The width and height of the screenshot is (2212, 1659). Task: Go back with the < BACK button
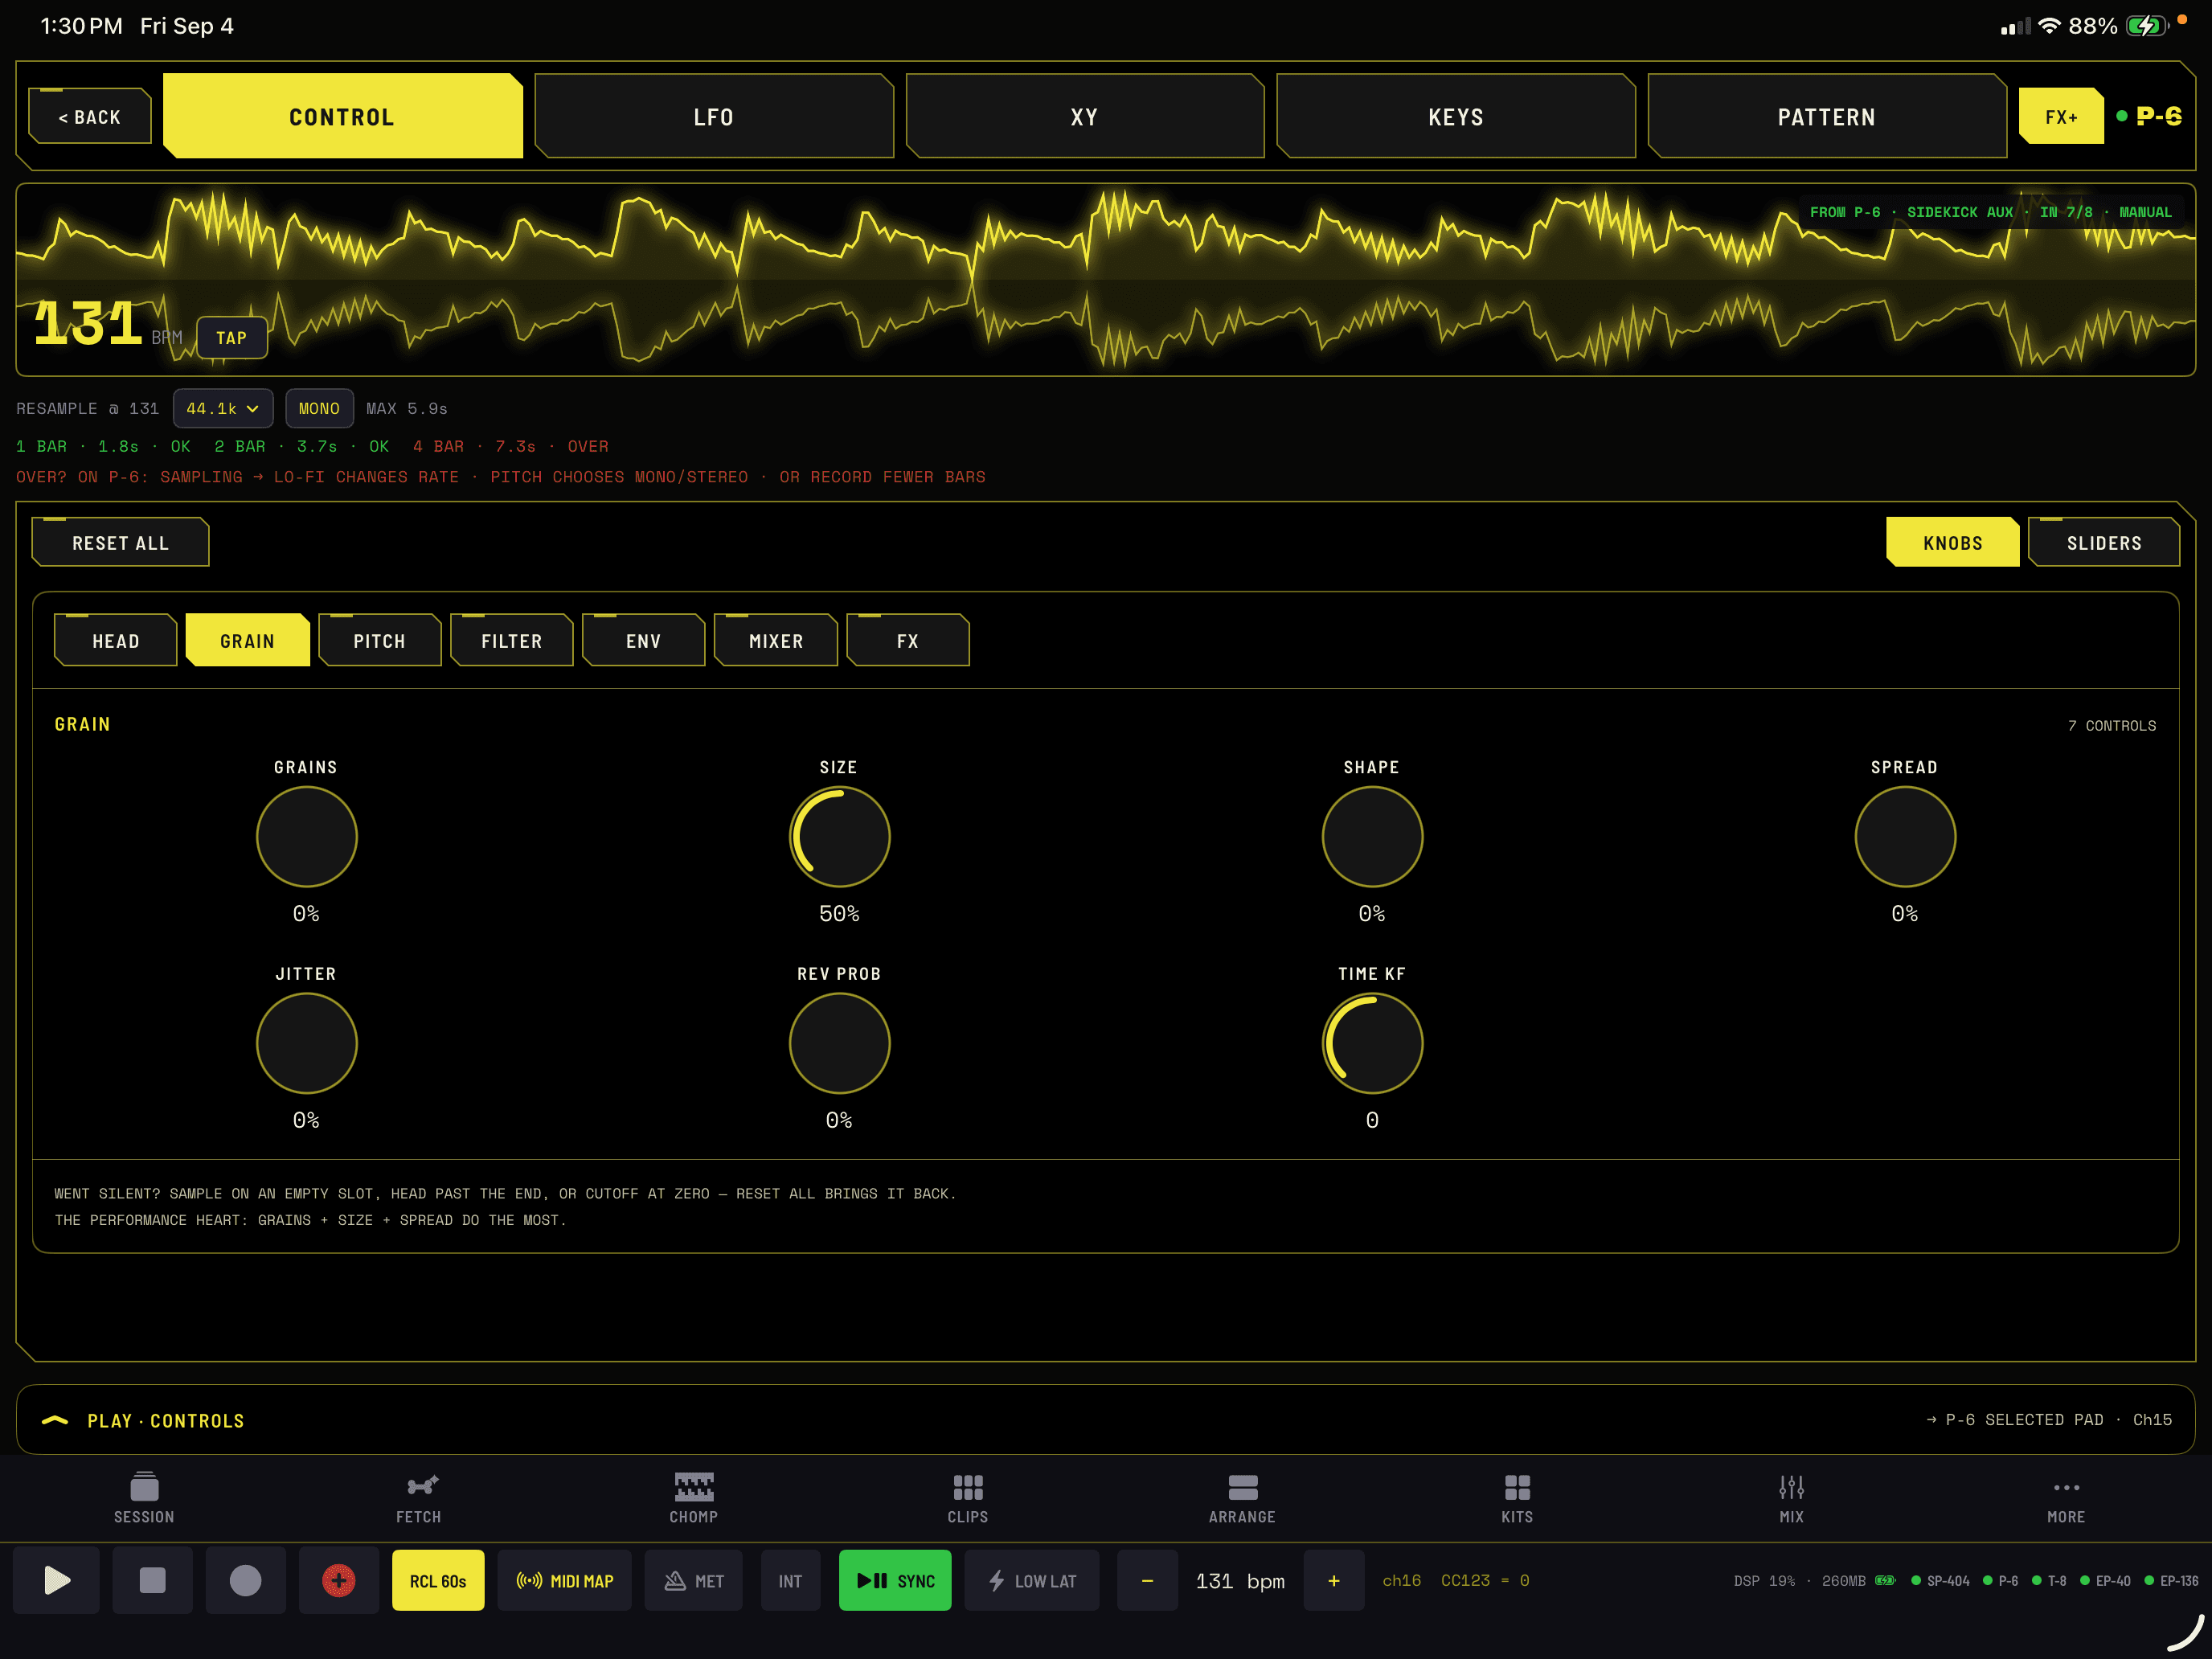click(x=90, y=117)
